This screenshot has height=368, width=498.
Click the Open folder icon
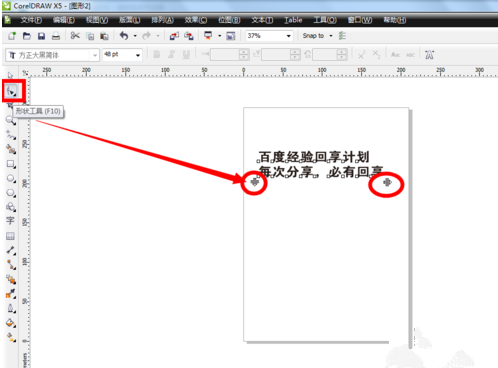point(27,36)
